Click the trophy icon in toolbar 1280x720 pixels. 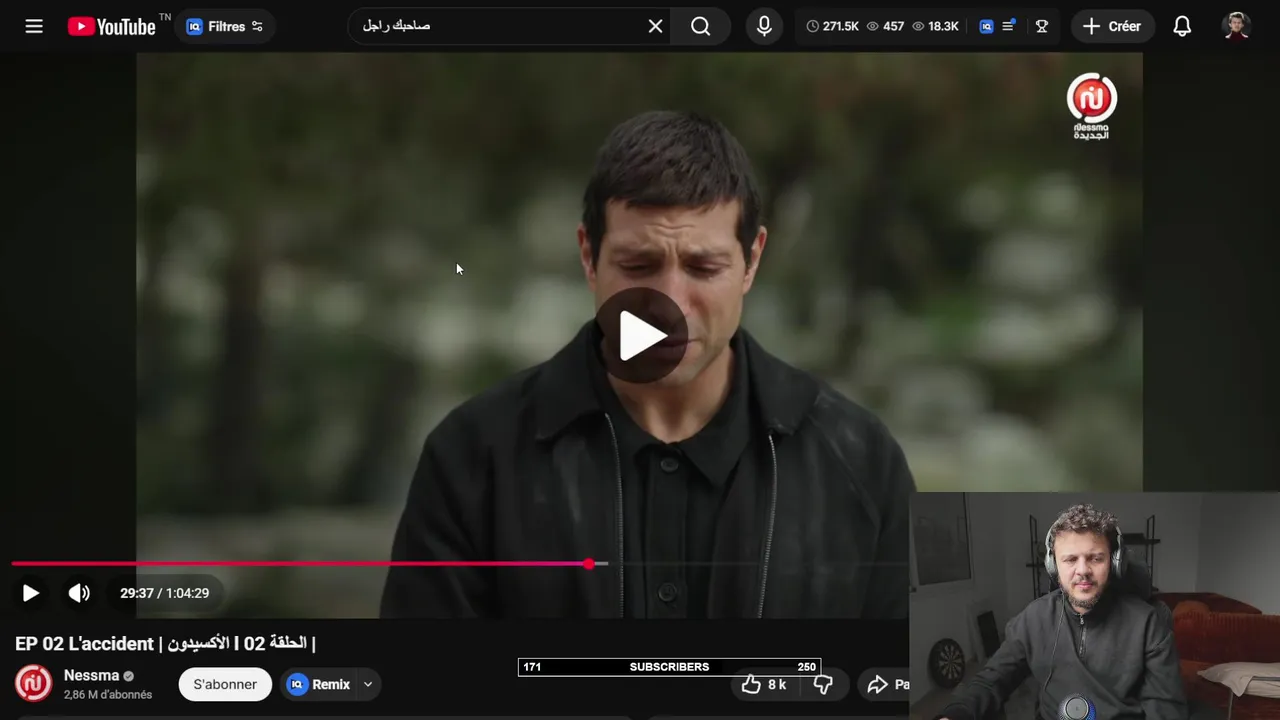1041,26
